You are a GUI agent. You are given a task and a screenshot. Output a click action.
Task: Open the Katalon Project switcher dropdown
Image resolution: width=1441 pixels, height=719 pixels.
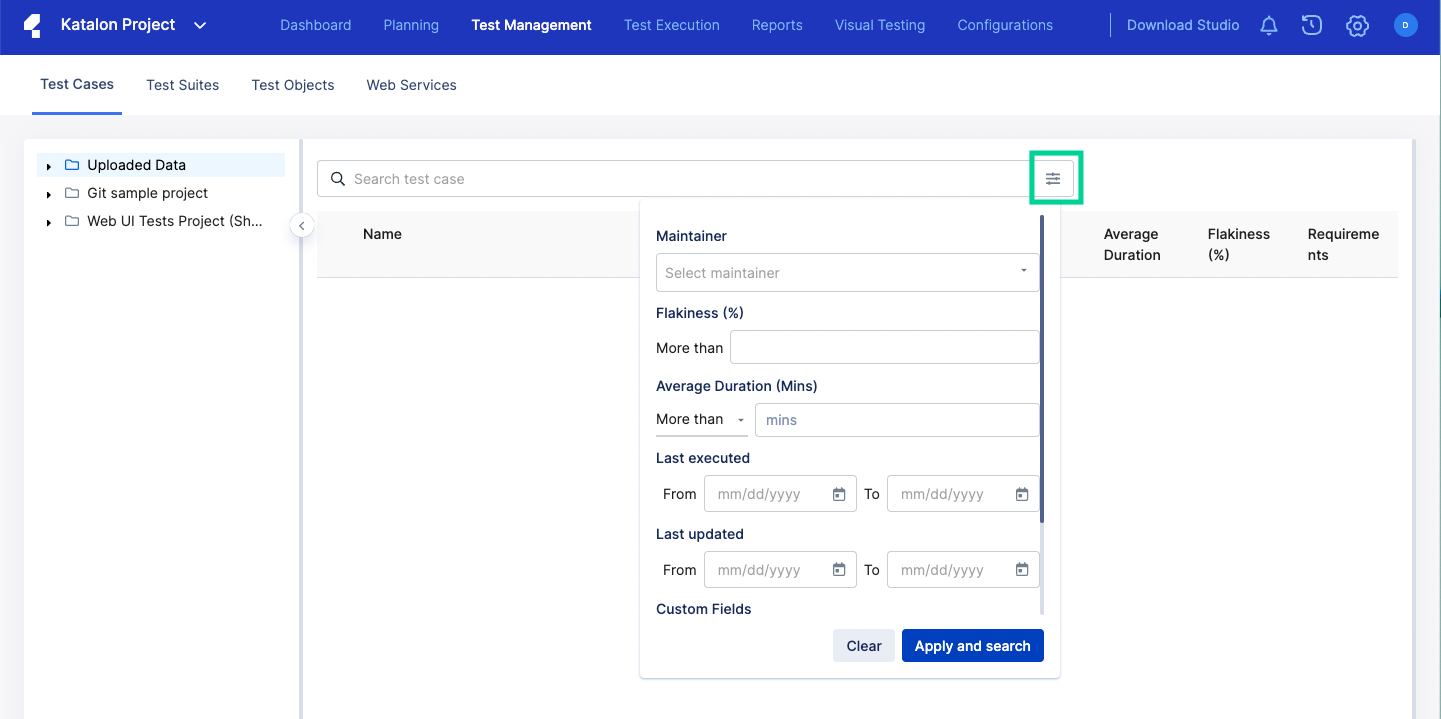tap(200, 26)
